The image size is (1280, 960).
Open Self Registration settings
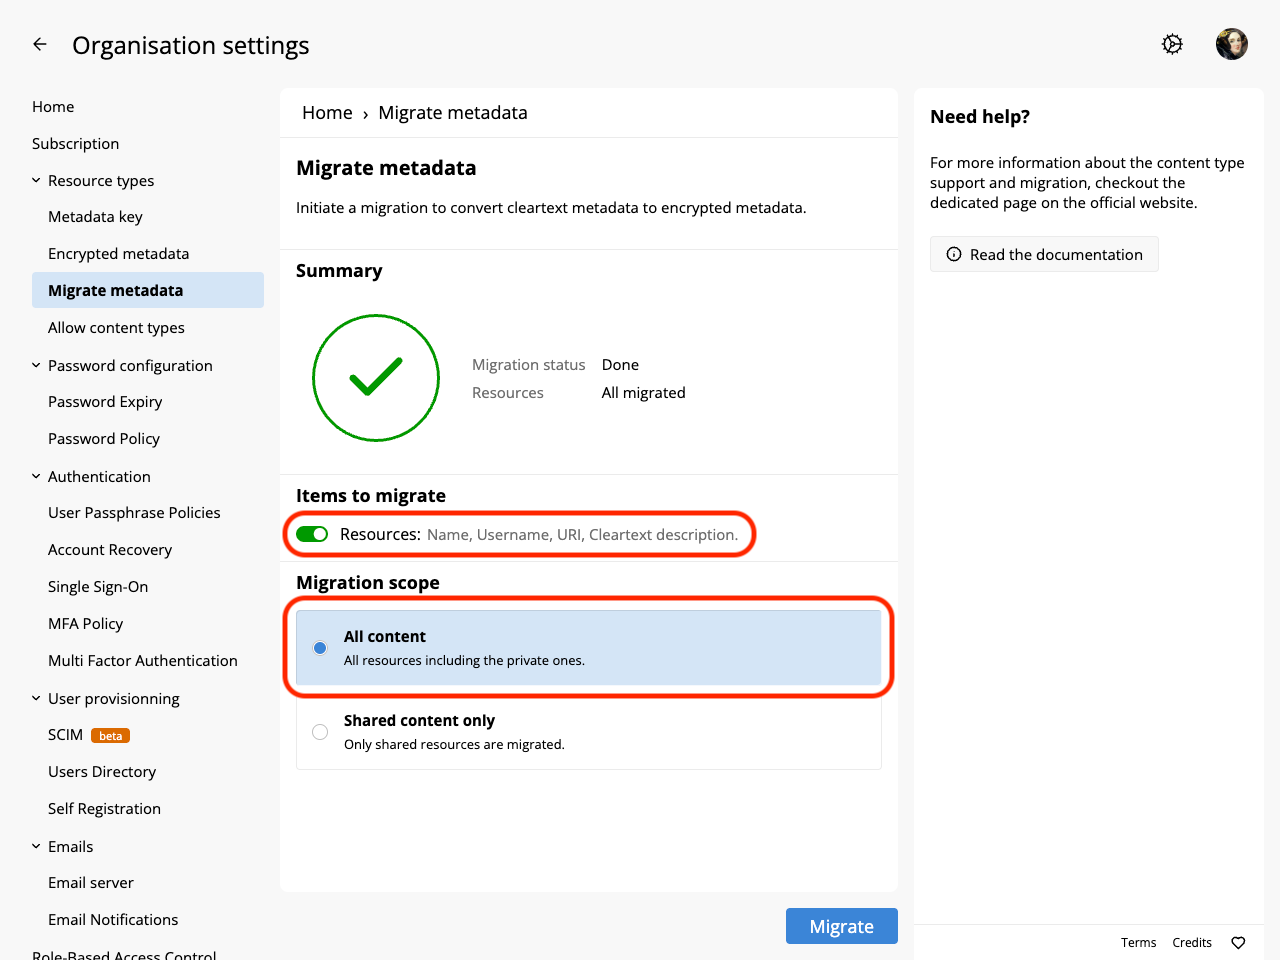click(104, 809)
